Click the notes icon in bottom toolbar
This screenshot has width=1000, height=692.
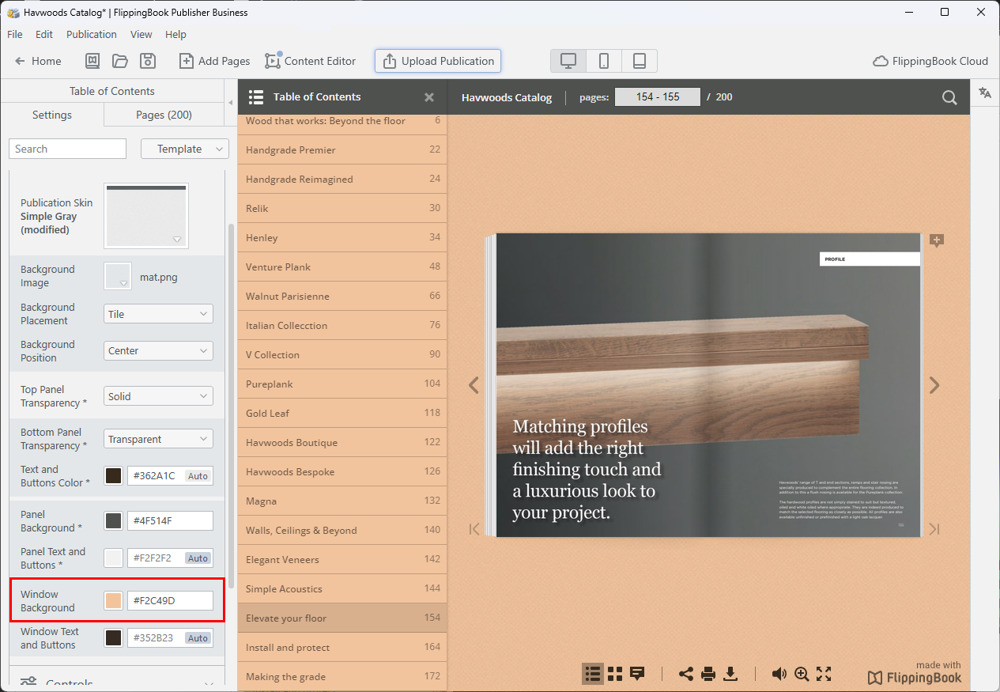(x=637, y=674)
